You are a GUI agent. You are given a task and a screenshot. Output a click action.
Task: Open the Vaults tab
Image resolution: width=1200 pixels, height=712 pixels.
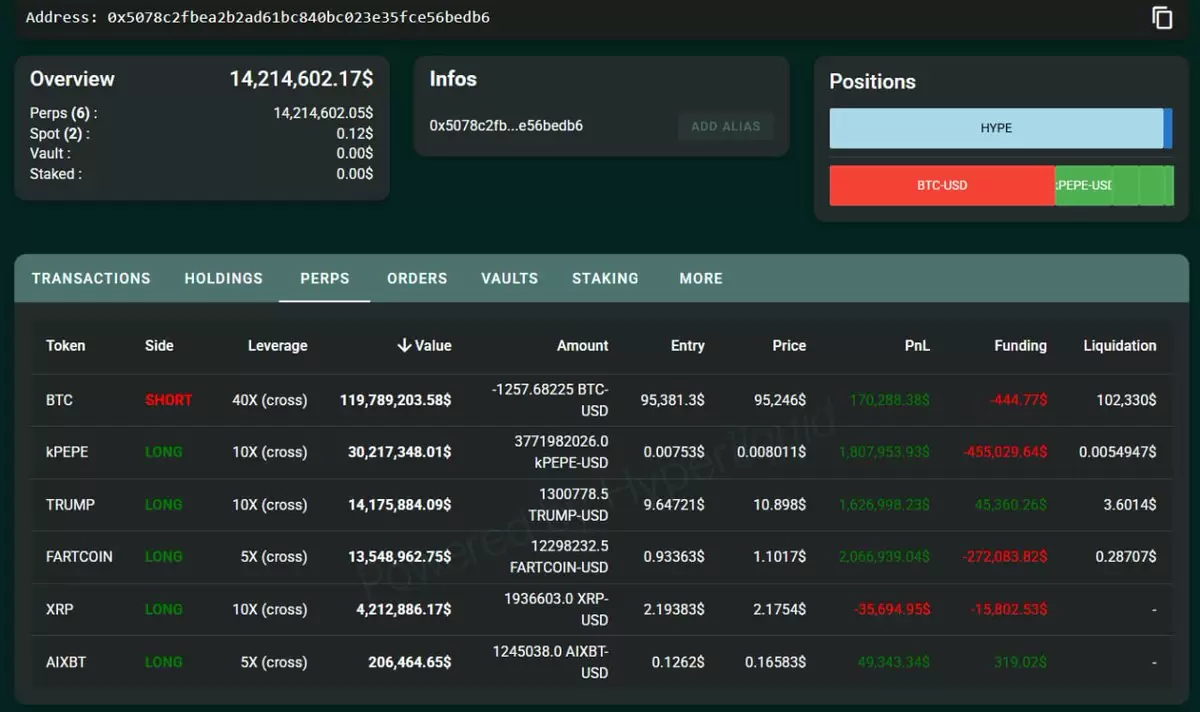pyautogui.click(x=510, y=278)
